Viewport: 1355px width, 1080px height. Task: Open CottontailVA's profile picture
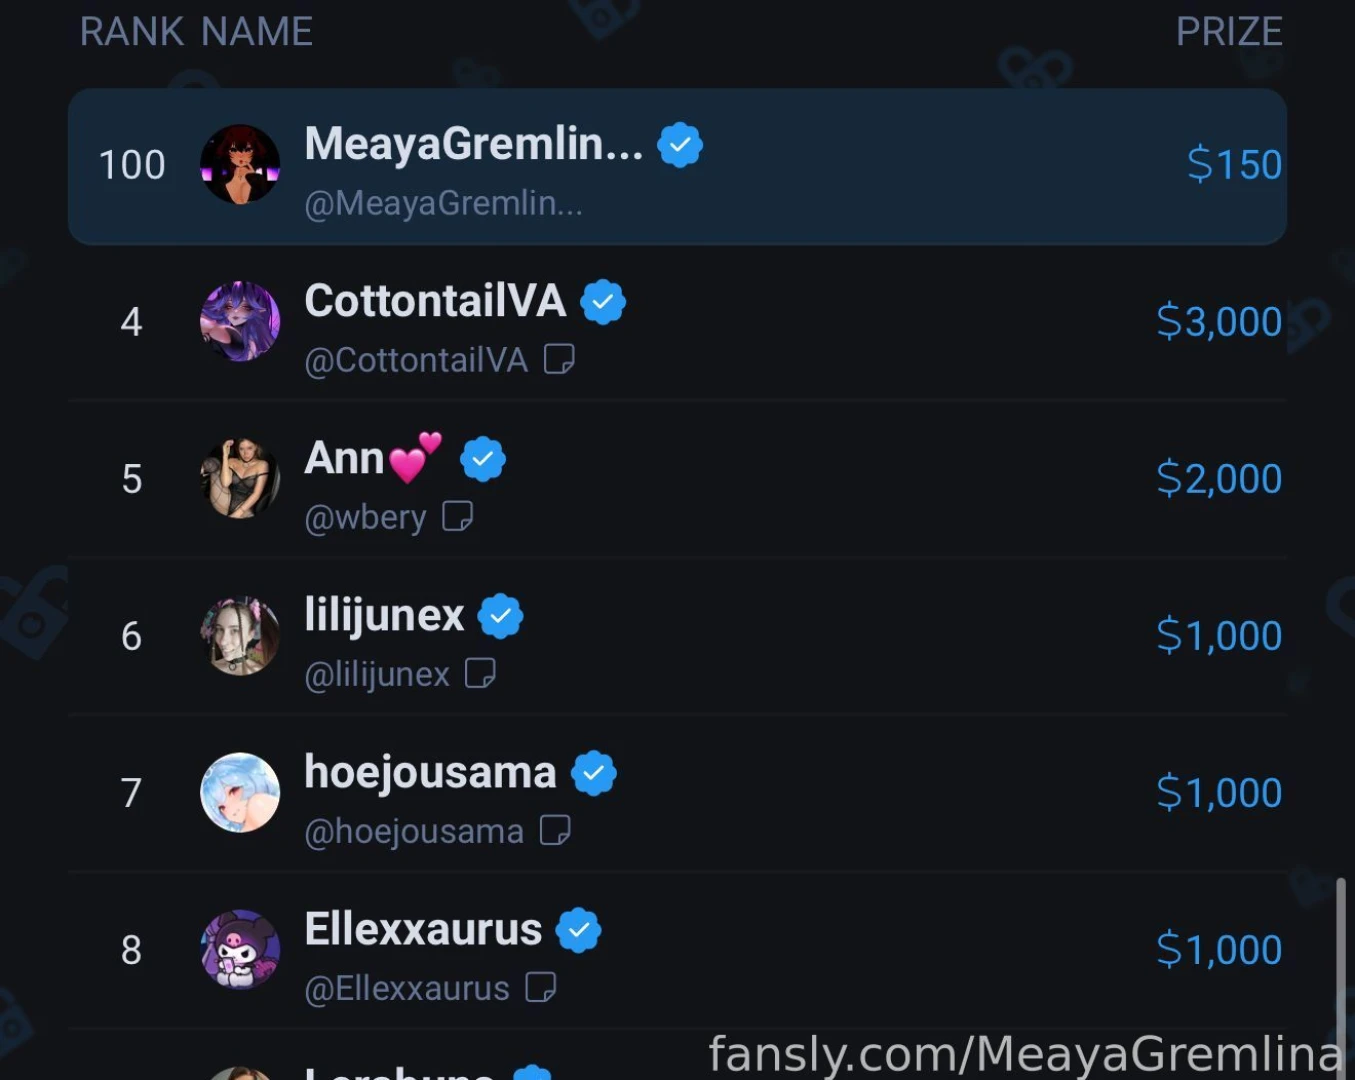pyautogui.click(x=240, y=322)
